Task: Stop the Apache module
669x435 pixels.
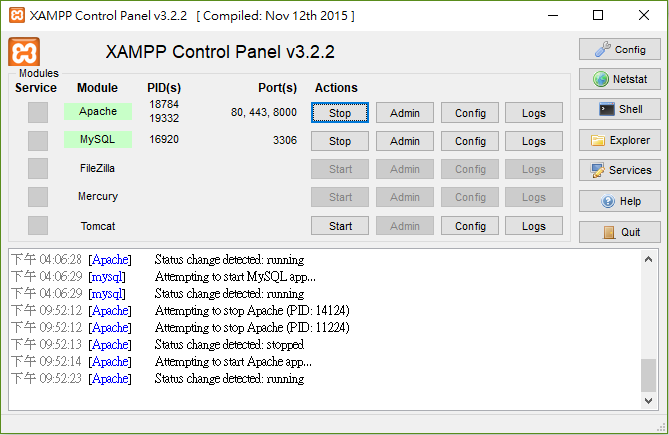Action: [x=340, y=113]
